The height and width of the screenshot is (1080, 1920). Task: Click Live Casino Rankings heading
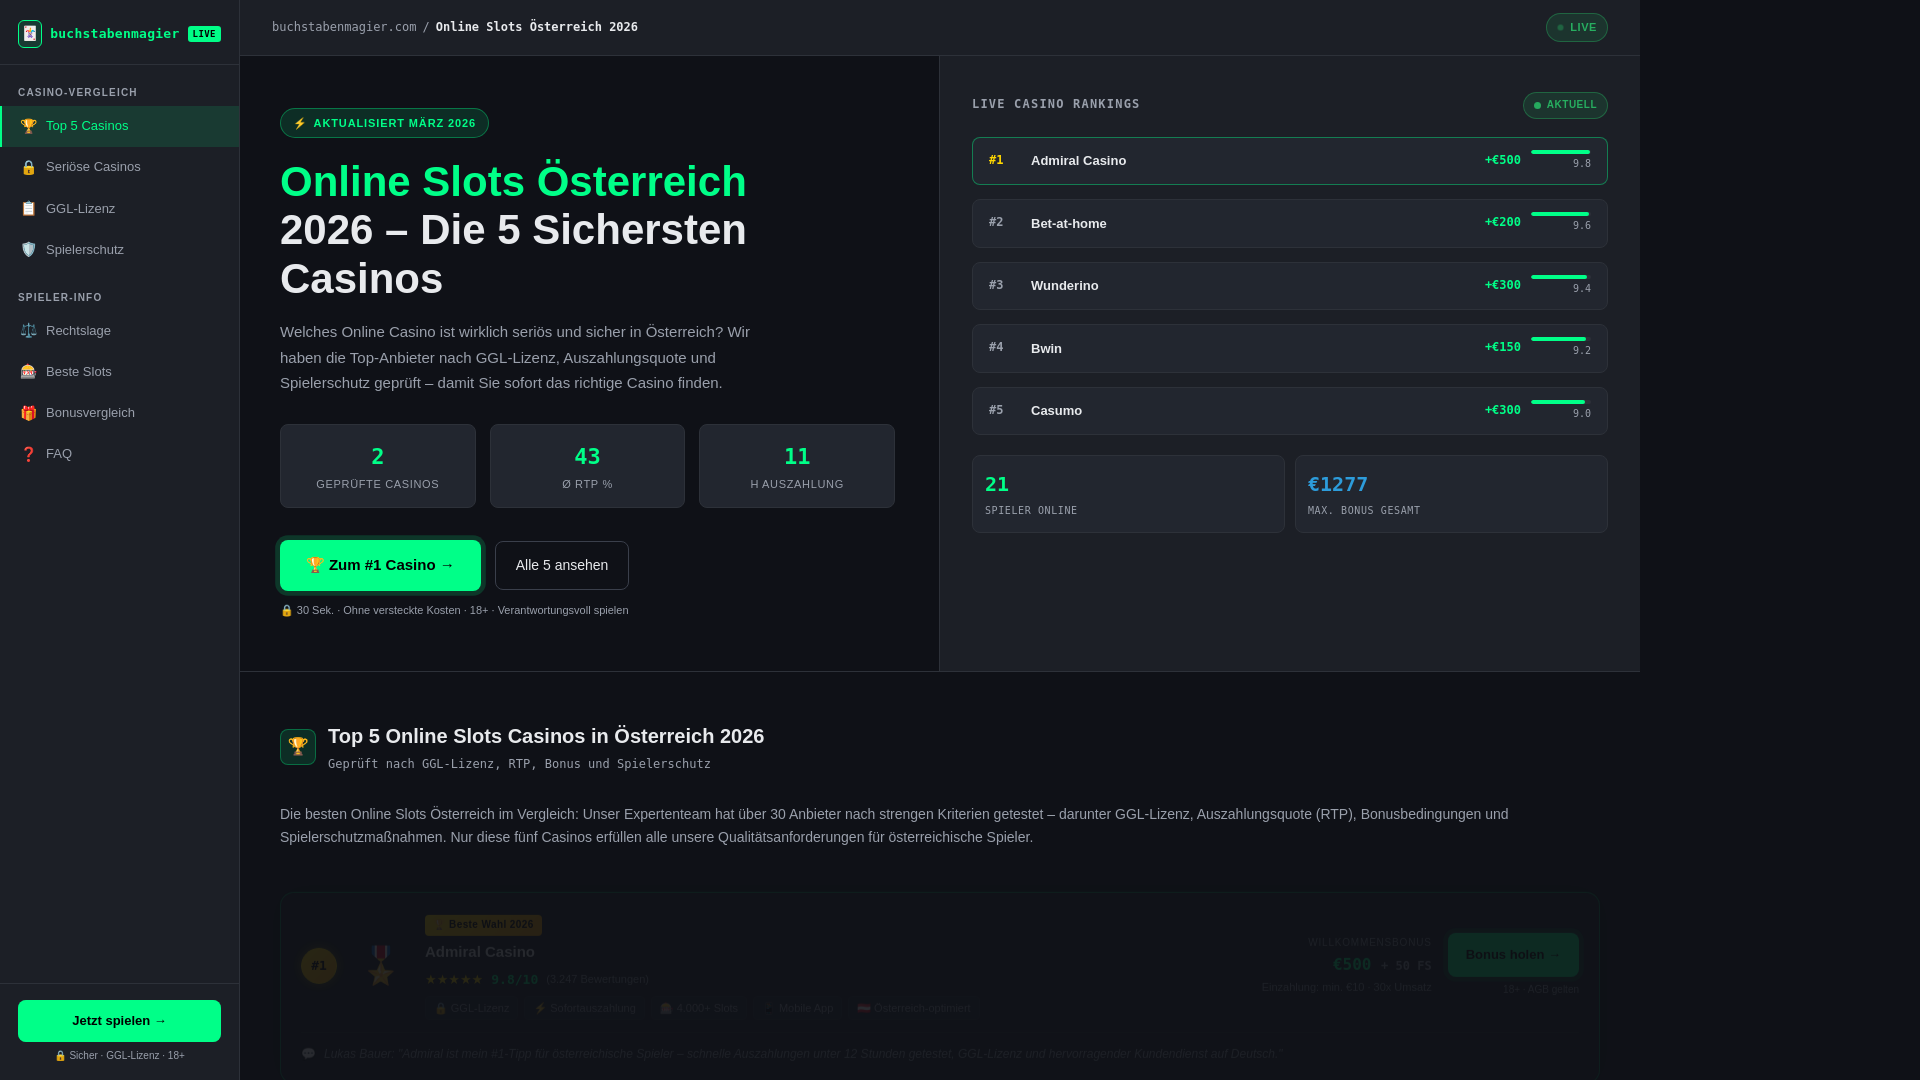click(1056, 104)
